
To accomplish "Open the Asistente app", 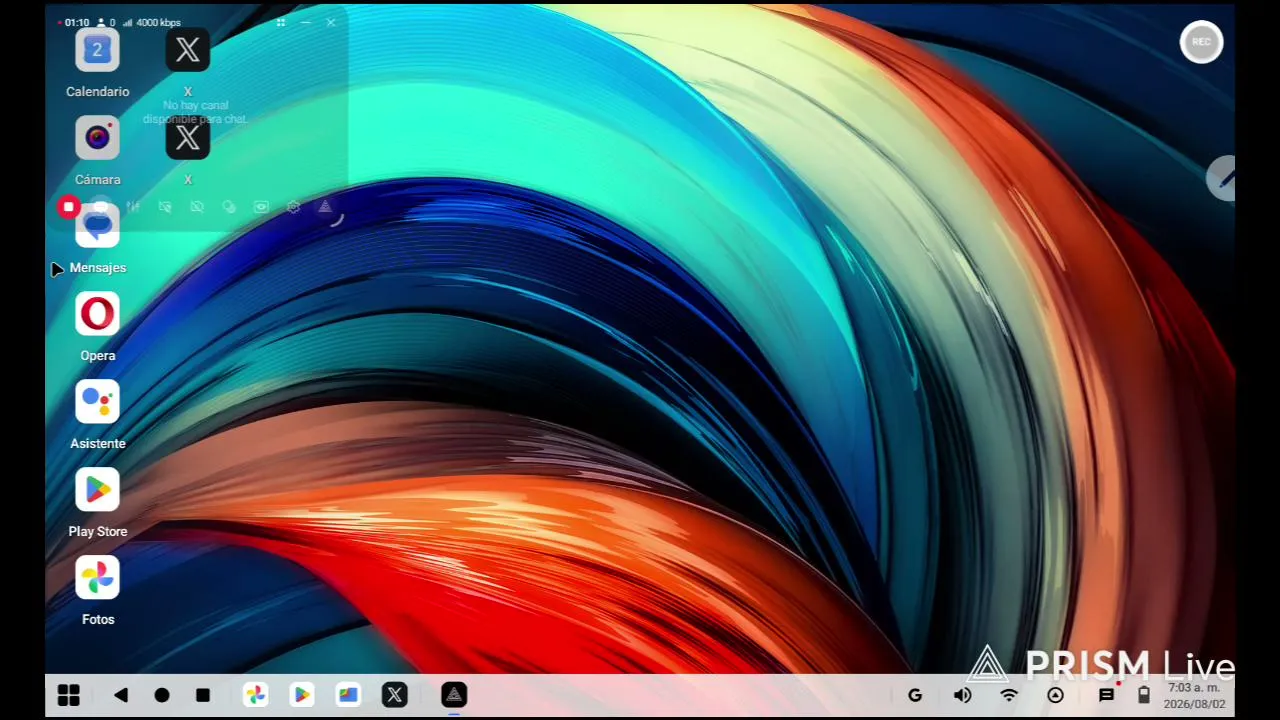I will point(97,402).
